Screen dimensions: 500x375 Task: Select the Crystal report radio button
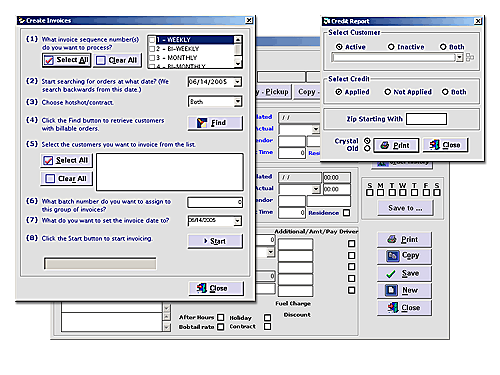(367, 141)
